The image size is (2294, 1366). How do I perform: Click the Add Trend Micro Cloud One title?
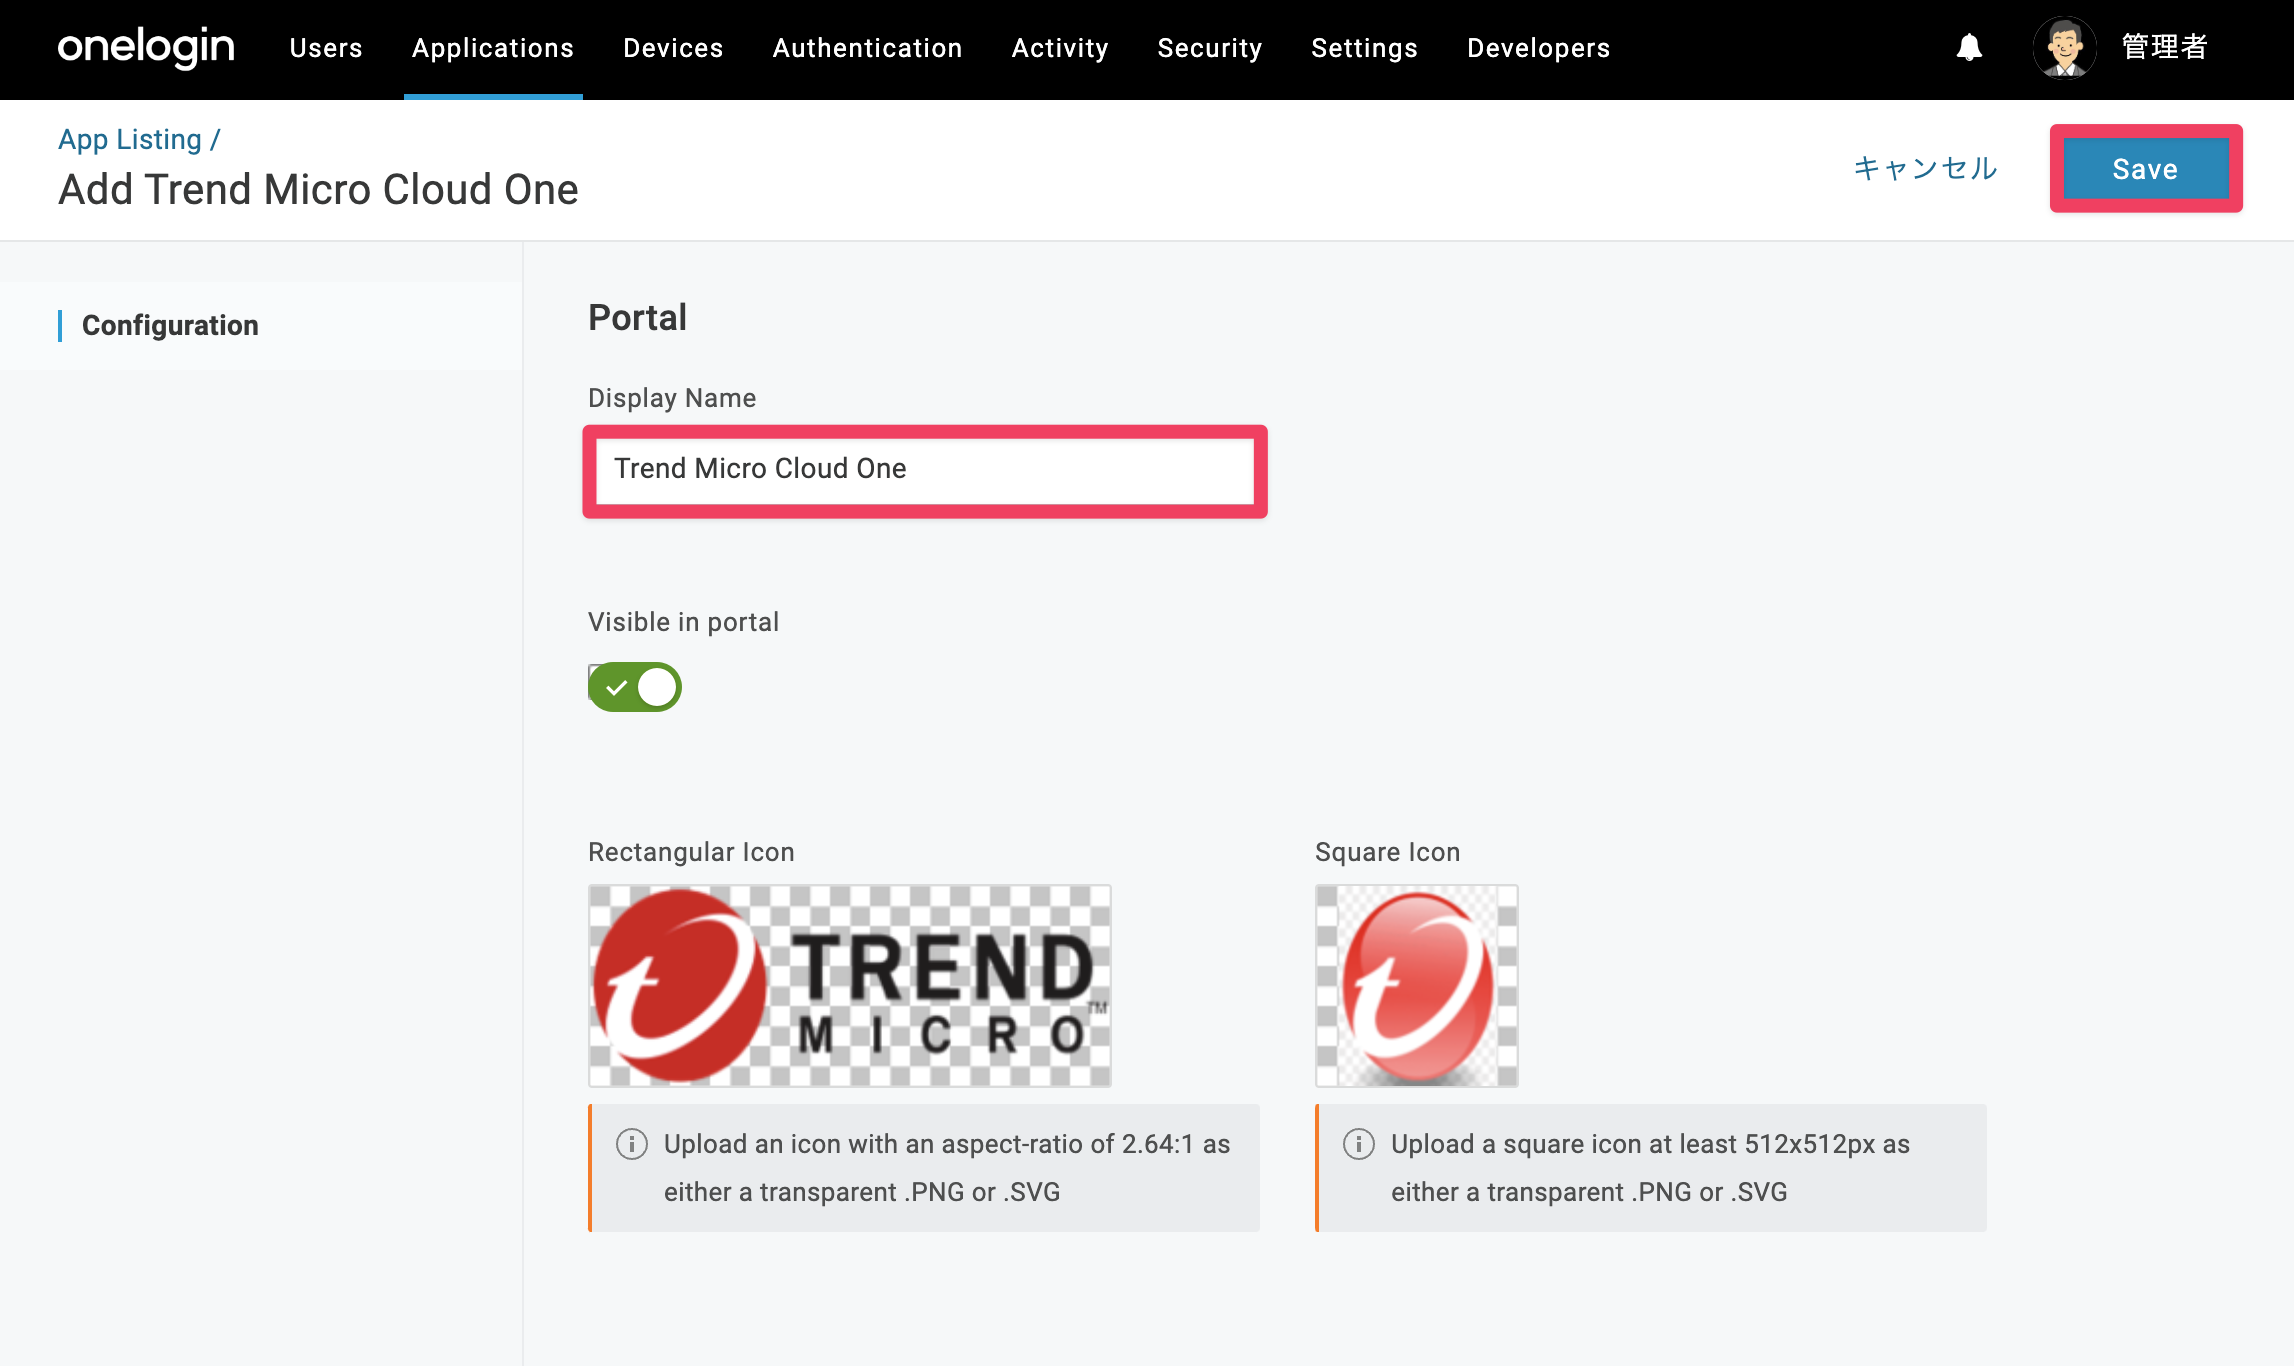tap(318, 190)
